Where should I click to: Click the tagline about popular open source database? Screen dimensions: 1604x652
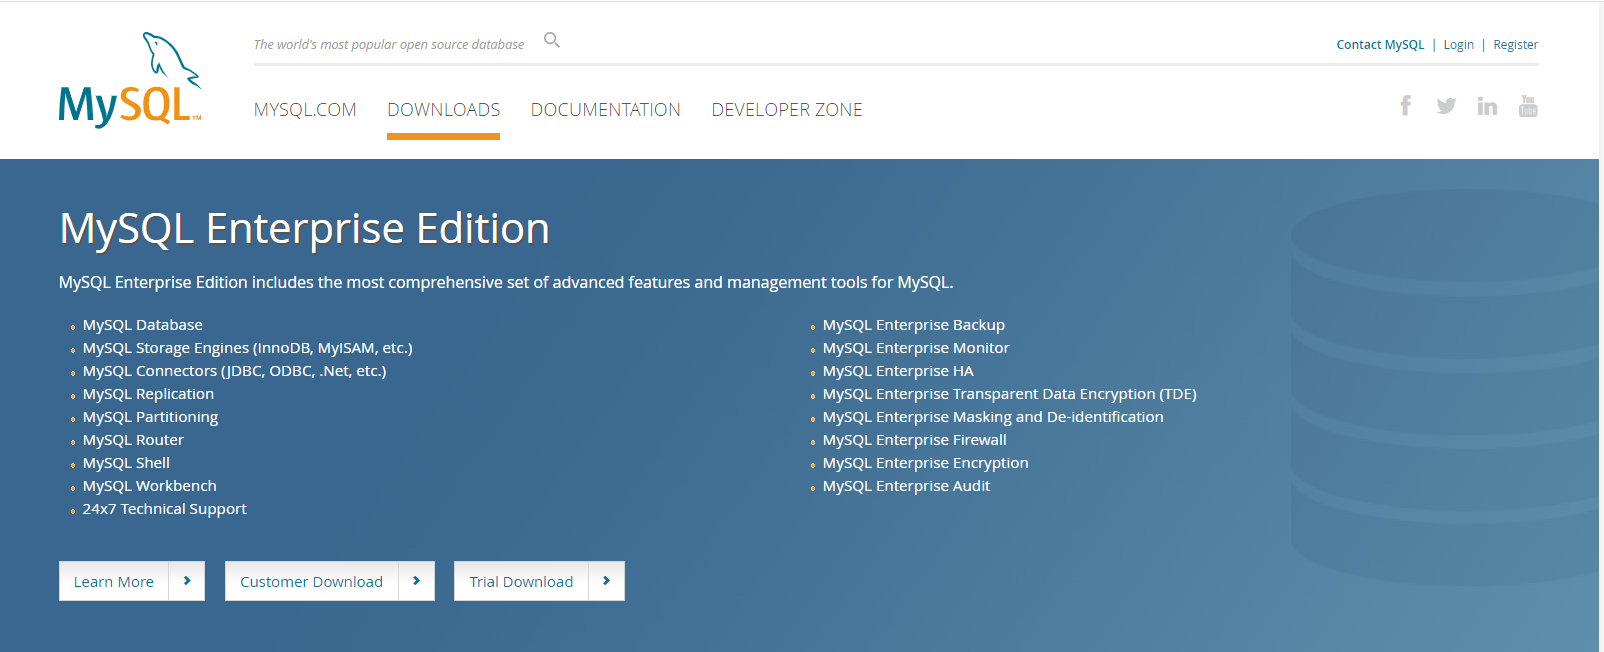click(389, 45)
